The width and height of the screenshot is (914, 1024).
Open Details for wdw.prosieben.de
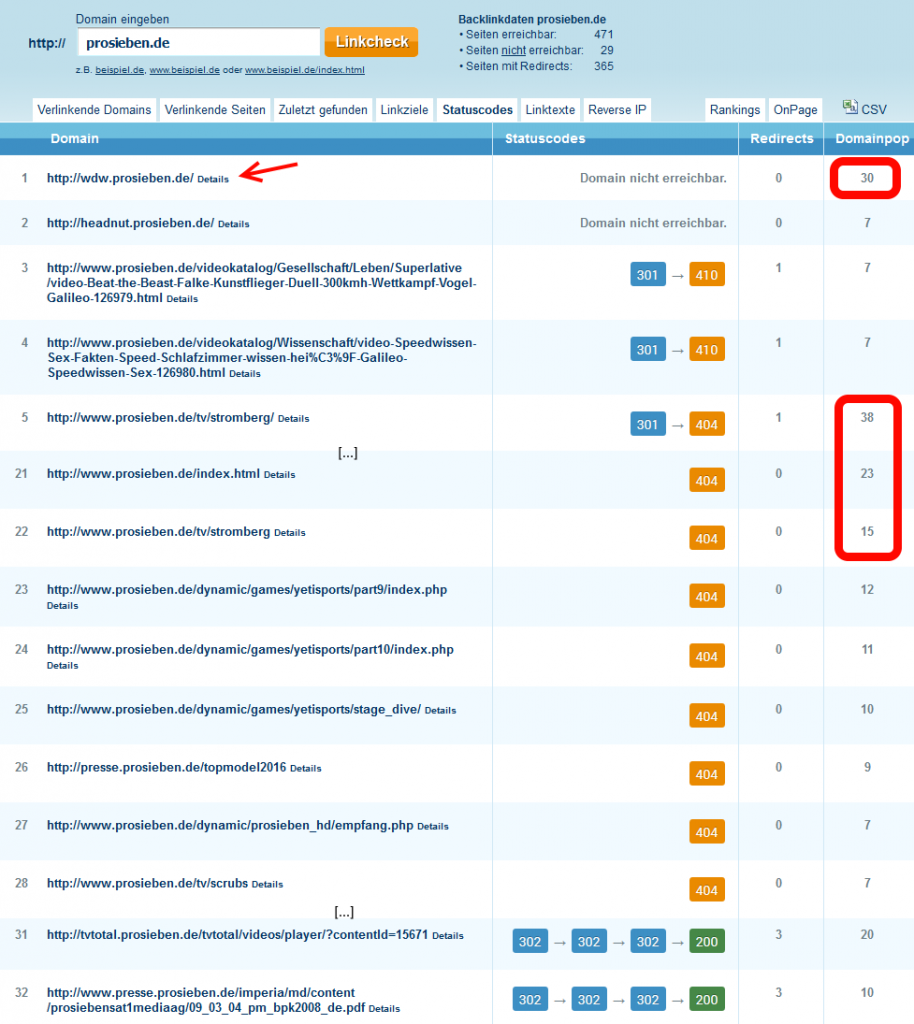click(x=213, y=179)
